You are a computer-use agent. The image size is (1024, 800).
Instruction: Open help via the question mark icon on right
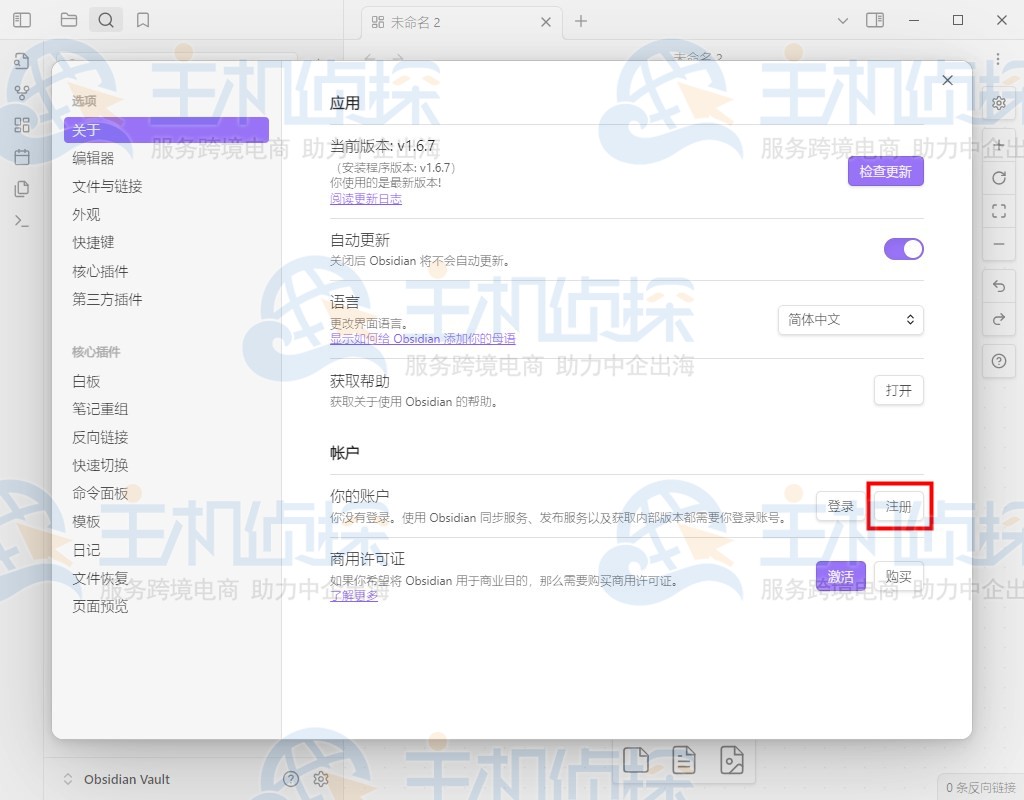[x=999, y=361]
